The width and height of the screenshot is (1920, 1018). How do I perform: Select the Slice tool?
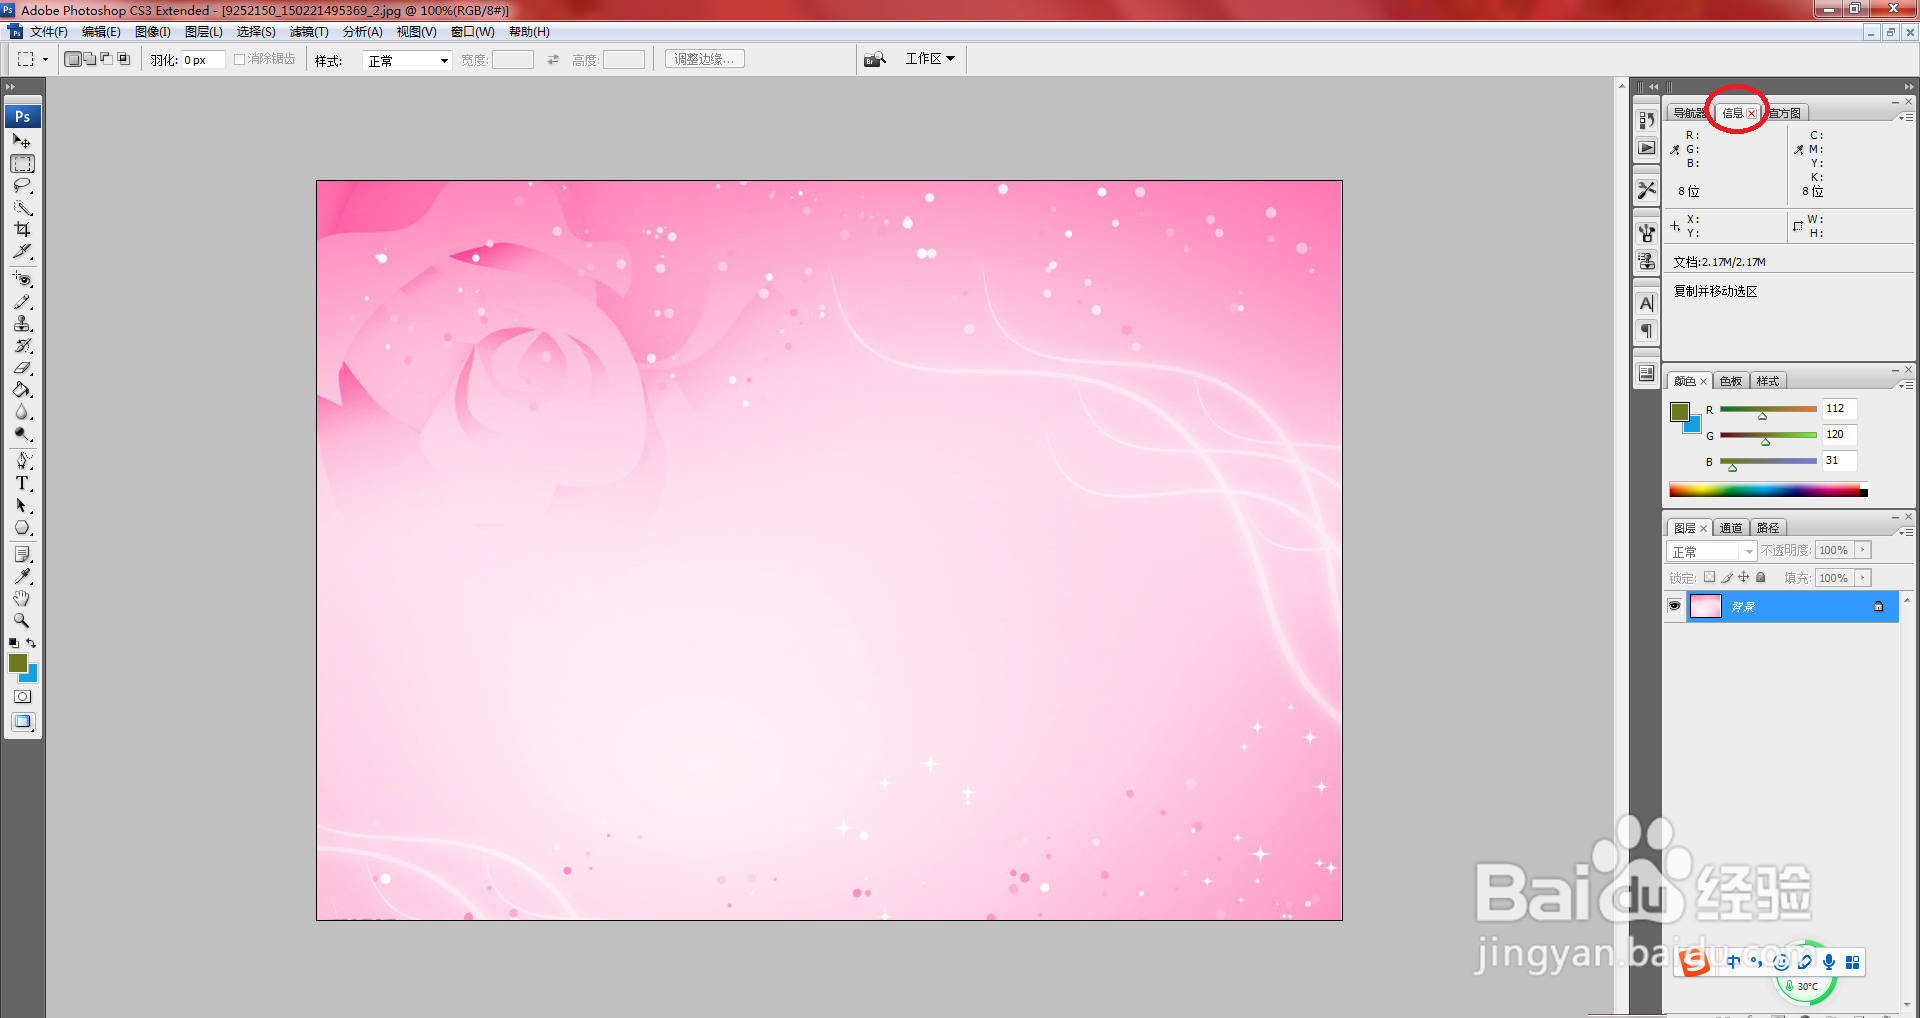[22, 251]
